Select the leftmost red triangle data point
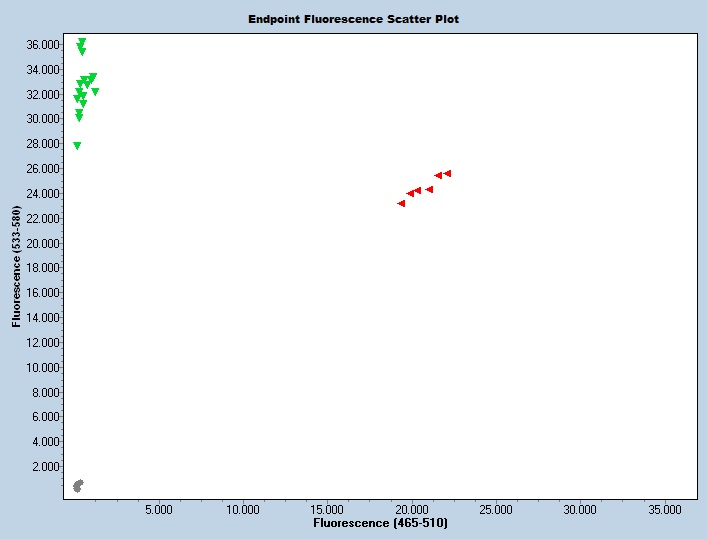707x539 pixels. (401, 203)
